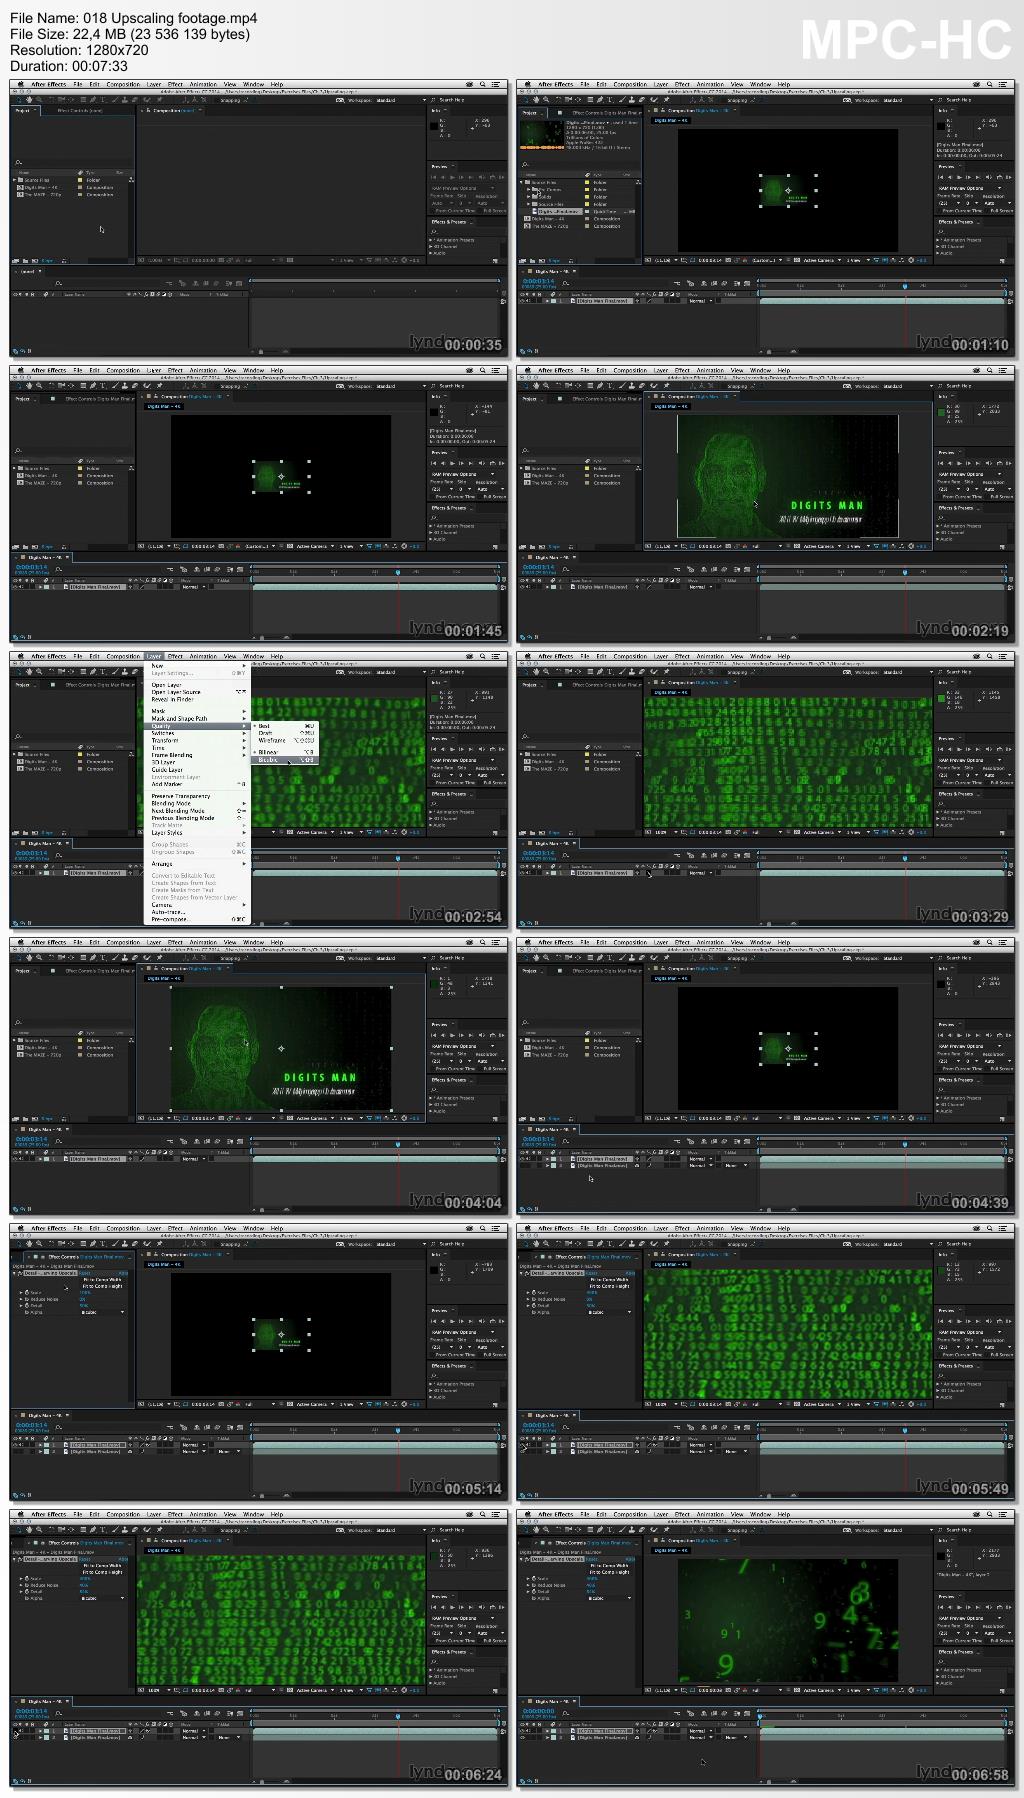The height and width of the screenshot is (1798, 1024).
Task: Choose Bicubic in the 02:54 Quality submenu
Action: point(285,759)
